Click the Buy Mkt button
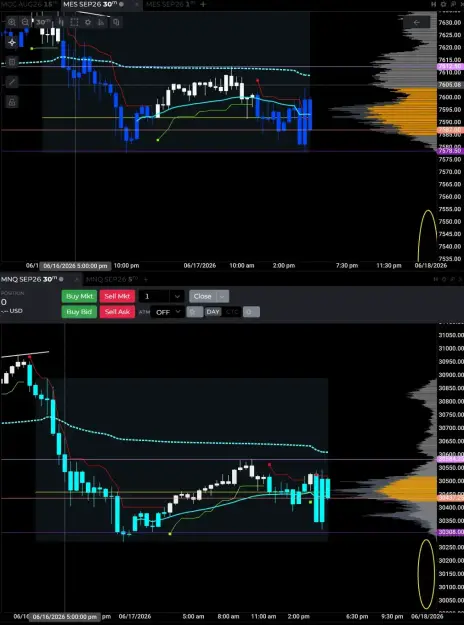The width and height of the screenshot is (464, 625). tap(79, 296)
